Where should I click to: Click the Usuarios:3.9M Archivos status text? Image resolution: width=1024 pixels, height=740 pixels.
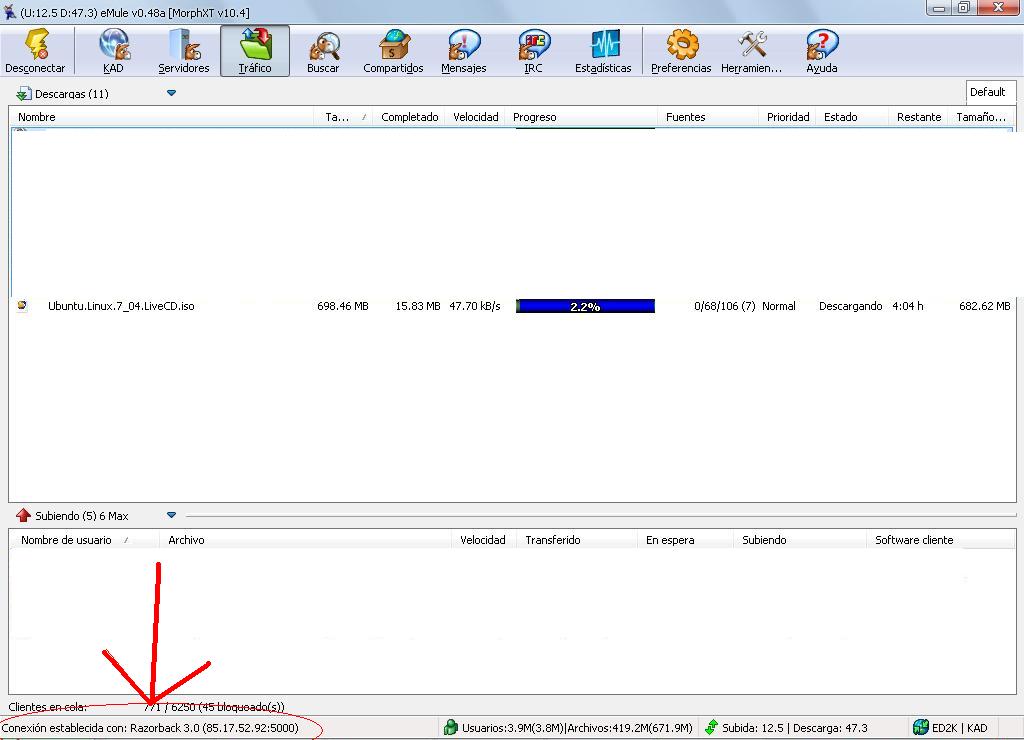click(x=577, y=728)
